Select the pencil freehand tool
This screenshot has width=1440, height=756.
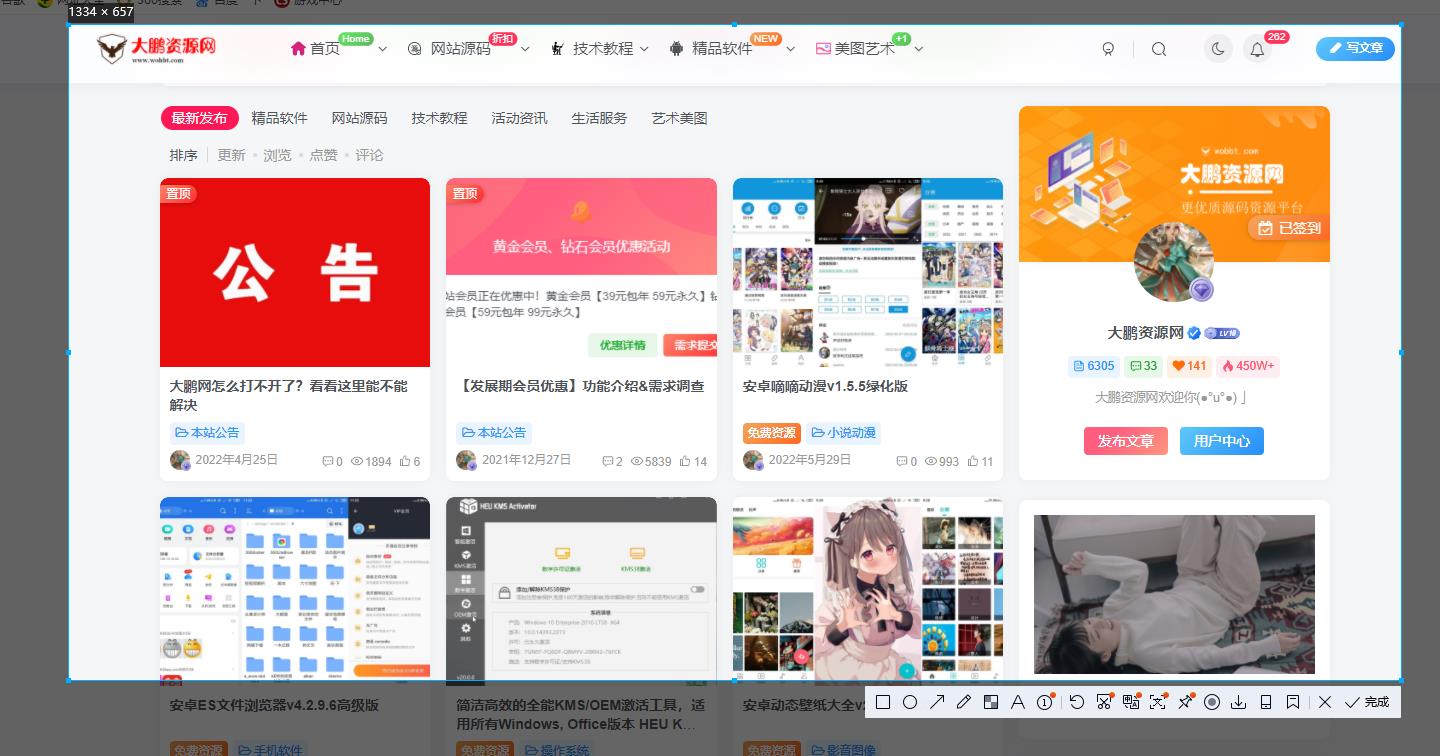pos(964,702)
